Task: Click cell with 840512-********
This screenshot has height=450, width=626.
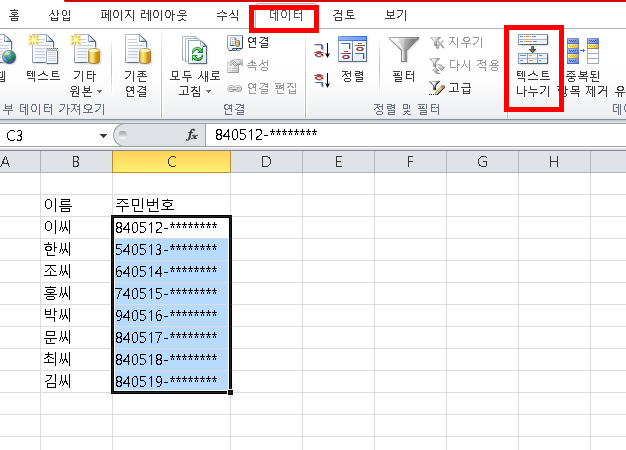Action: [x=171, y=227]
